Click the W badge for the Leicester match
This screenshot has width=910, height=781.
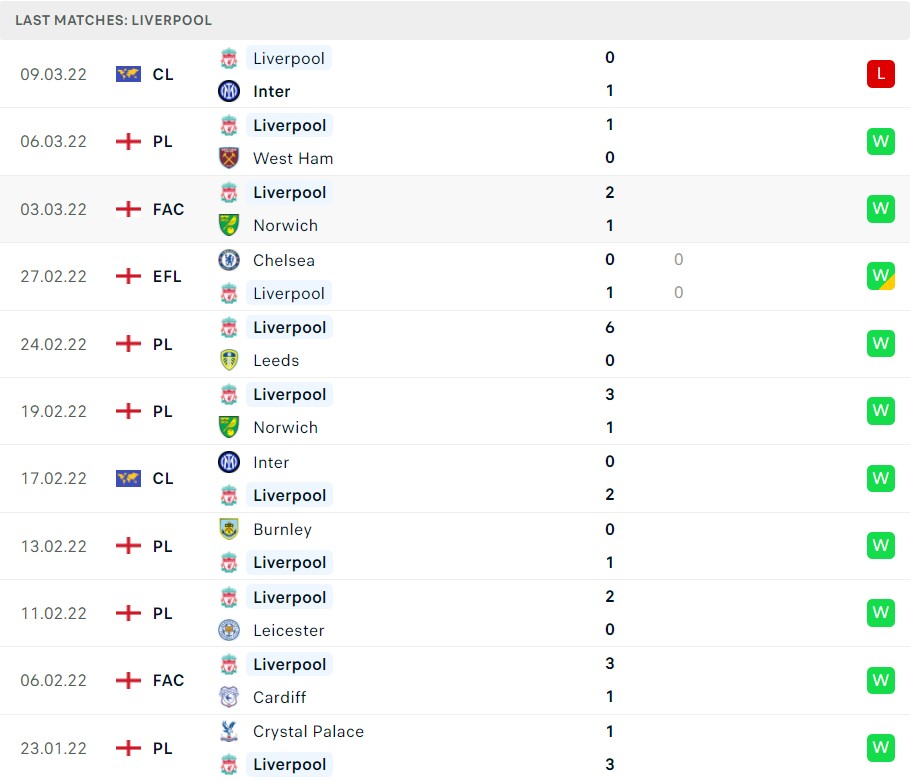click(x=880, y=613)
